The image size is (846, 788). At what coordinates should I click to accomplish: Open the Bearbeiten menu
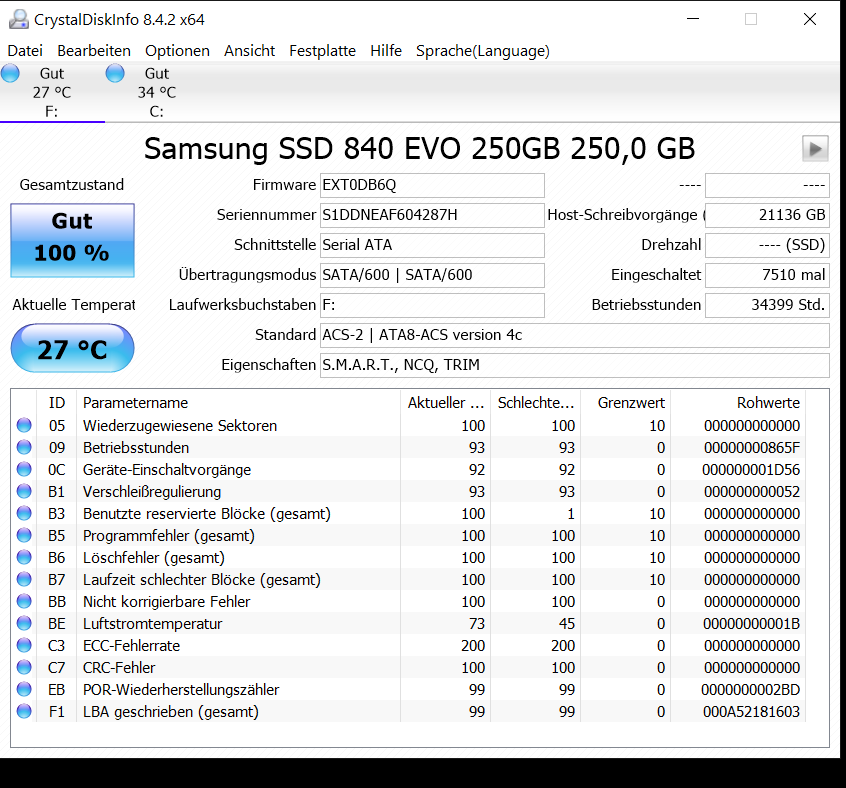tap(94, 51)
